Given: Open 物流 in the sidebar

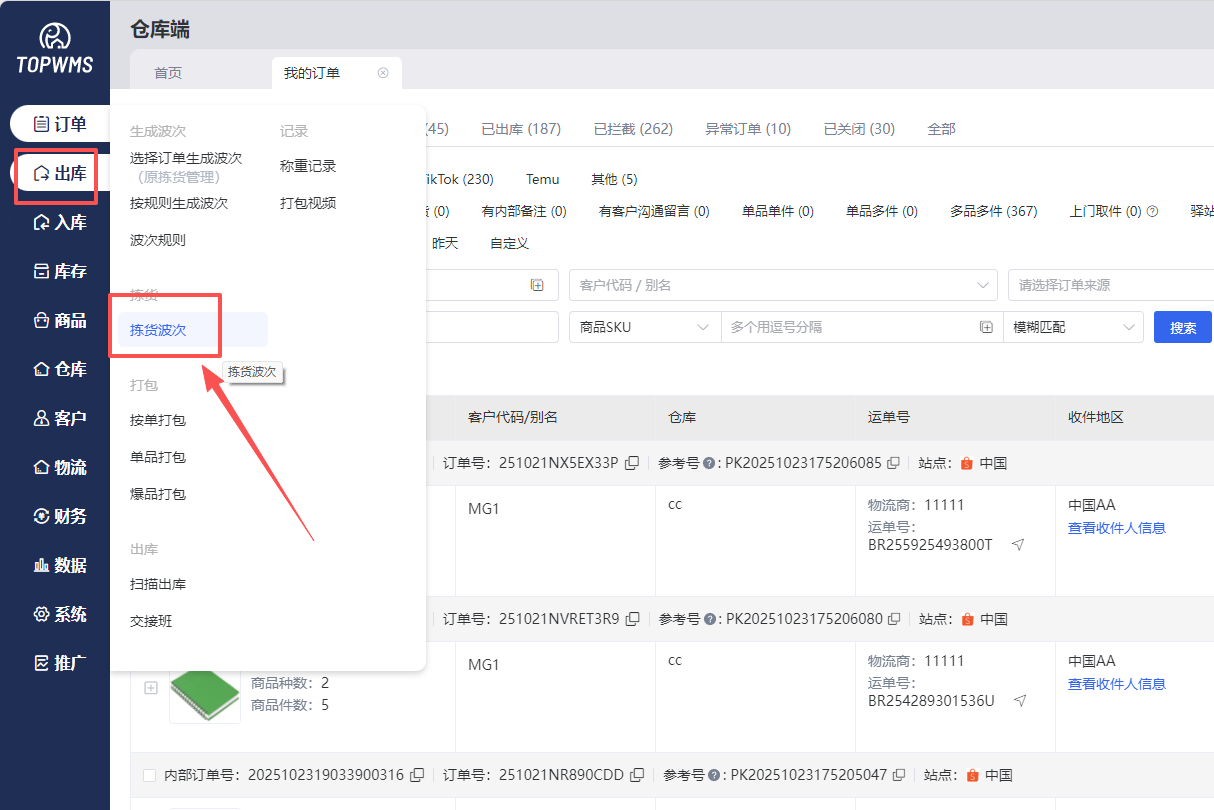Looking at the screenshot, I should click(60, 467).
